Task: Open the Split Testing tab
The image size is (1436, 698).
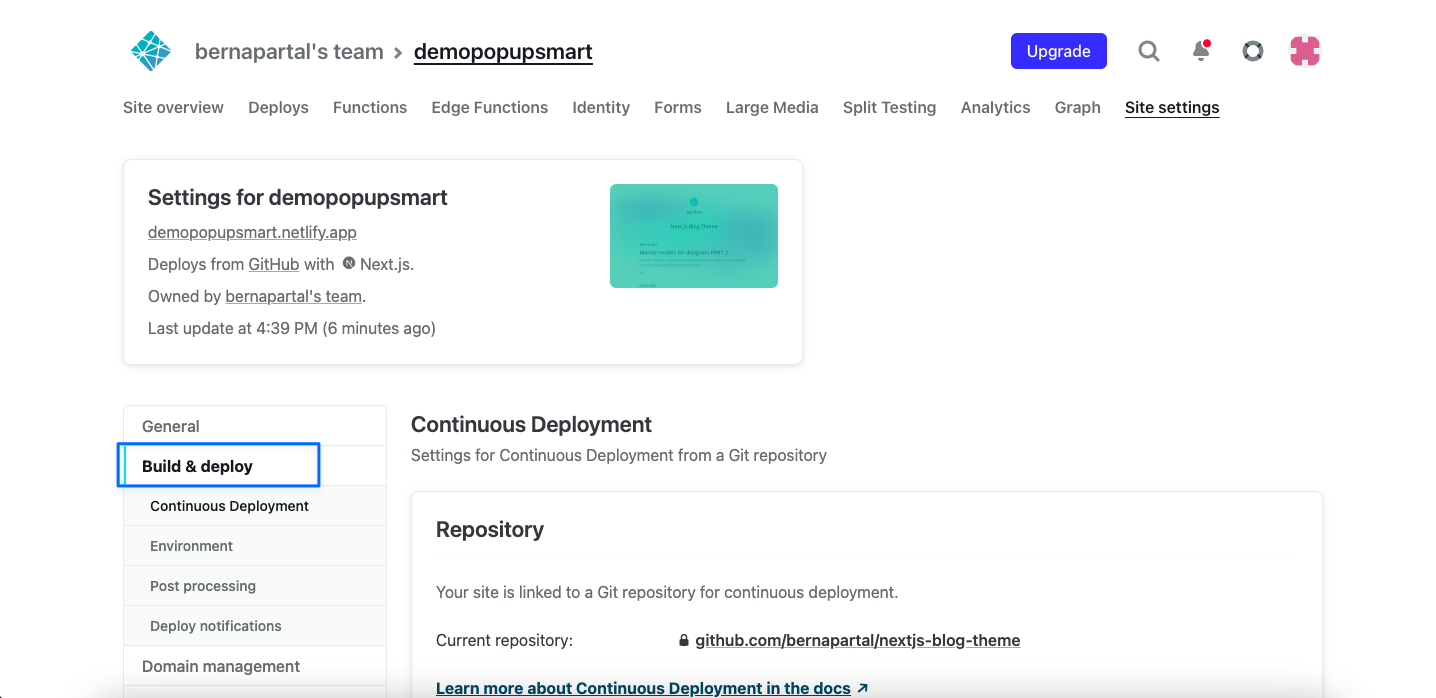Action: tap(890, 107)
